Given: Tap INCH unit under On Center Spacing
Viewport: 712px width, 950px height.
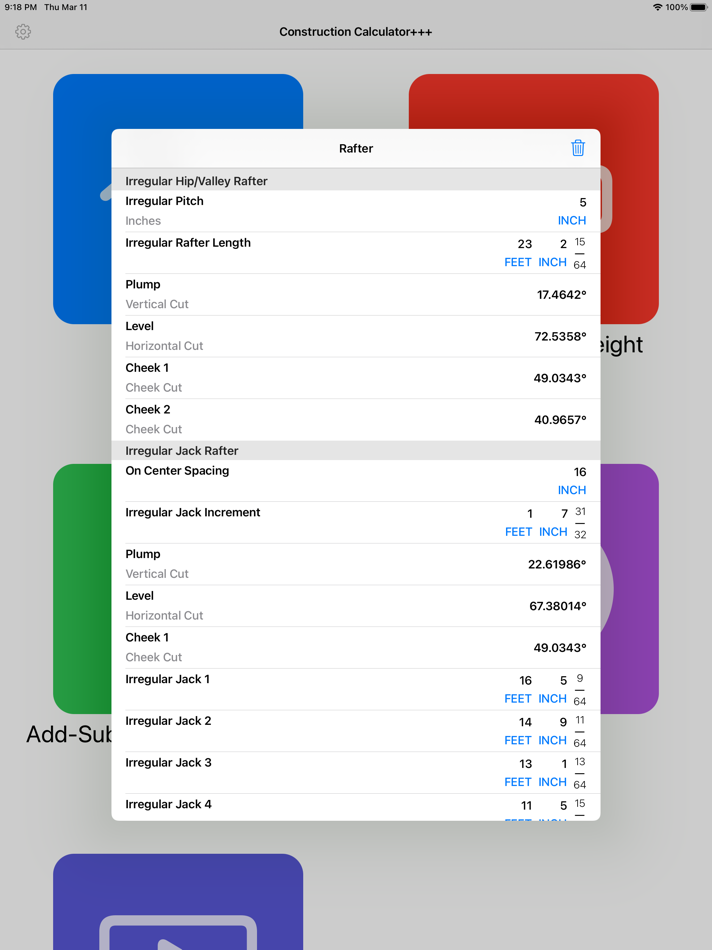Looking at the screenshot, I should coord(571,490).
